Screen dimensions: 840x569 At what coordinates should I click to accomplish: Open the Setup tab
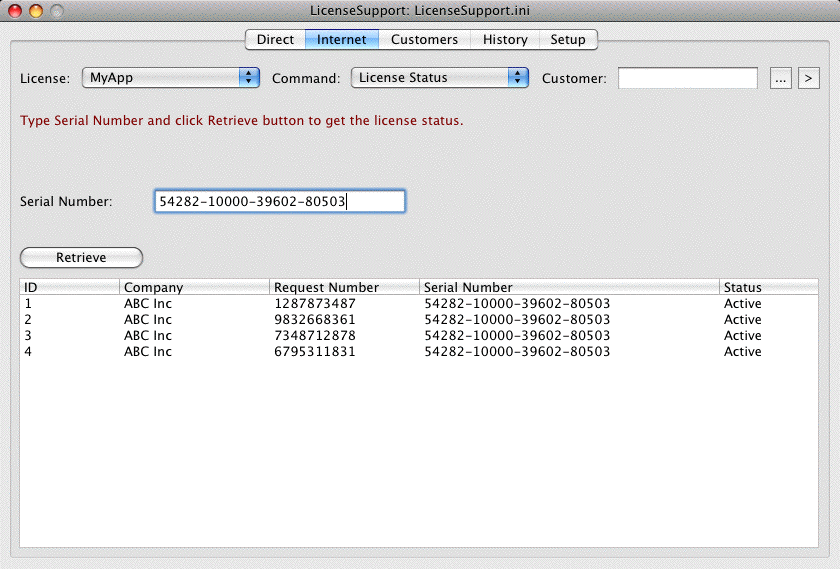[x=568, y=40]
